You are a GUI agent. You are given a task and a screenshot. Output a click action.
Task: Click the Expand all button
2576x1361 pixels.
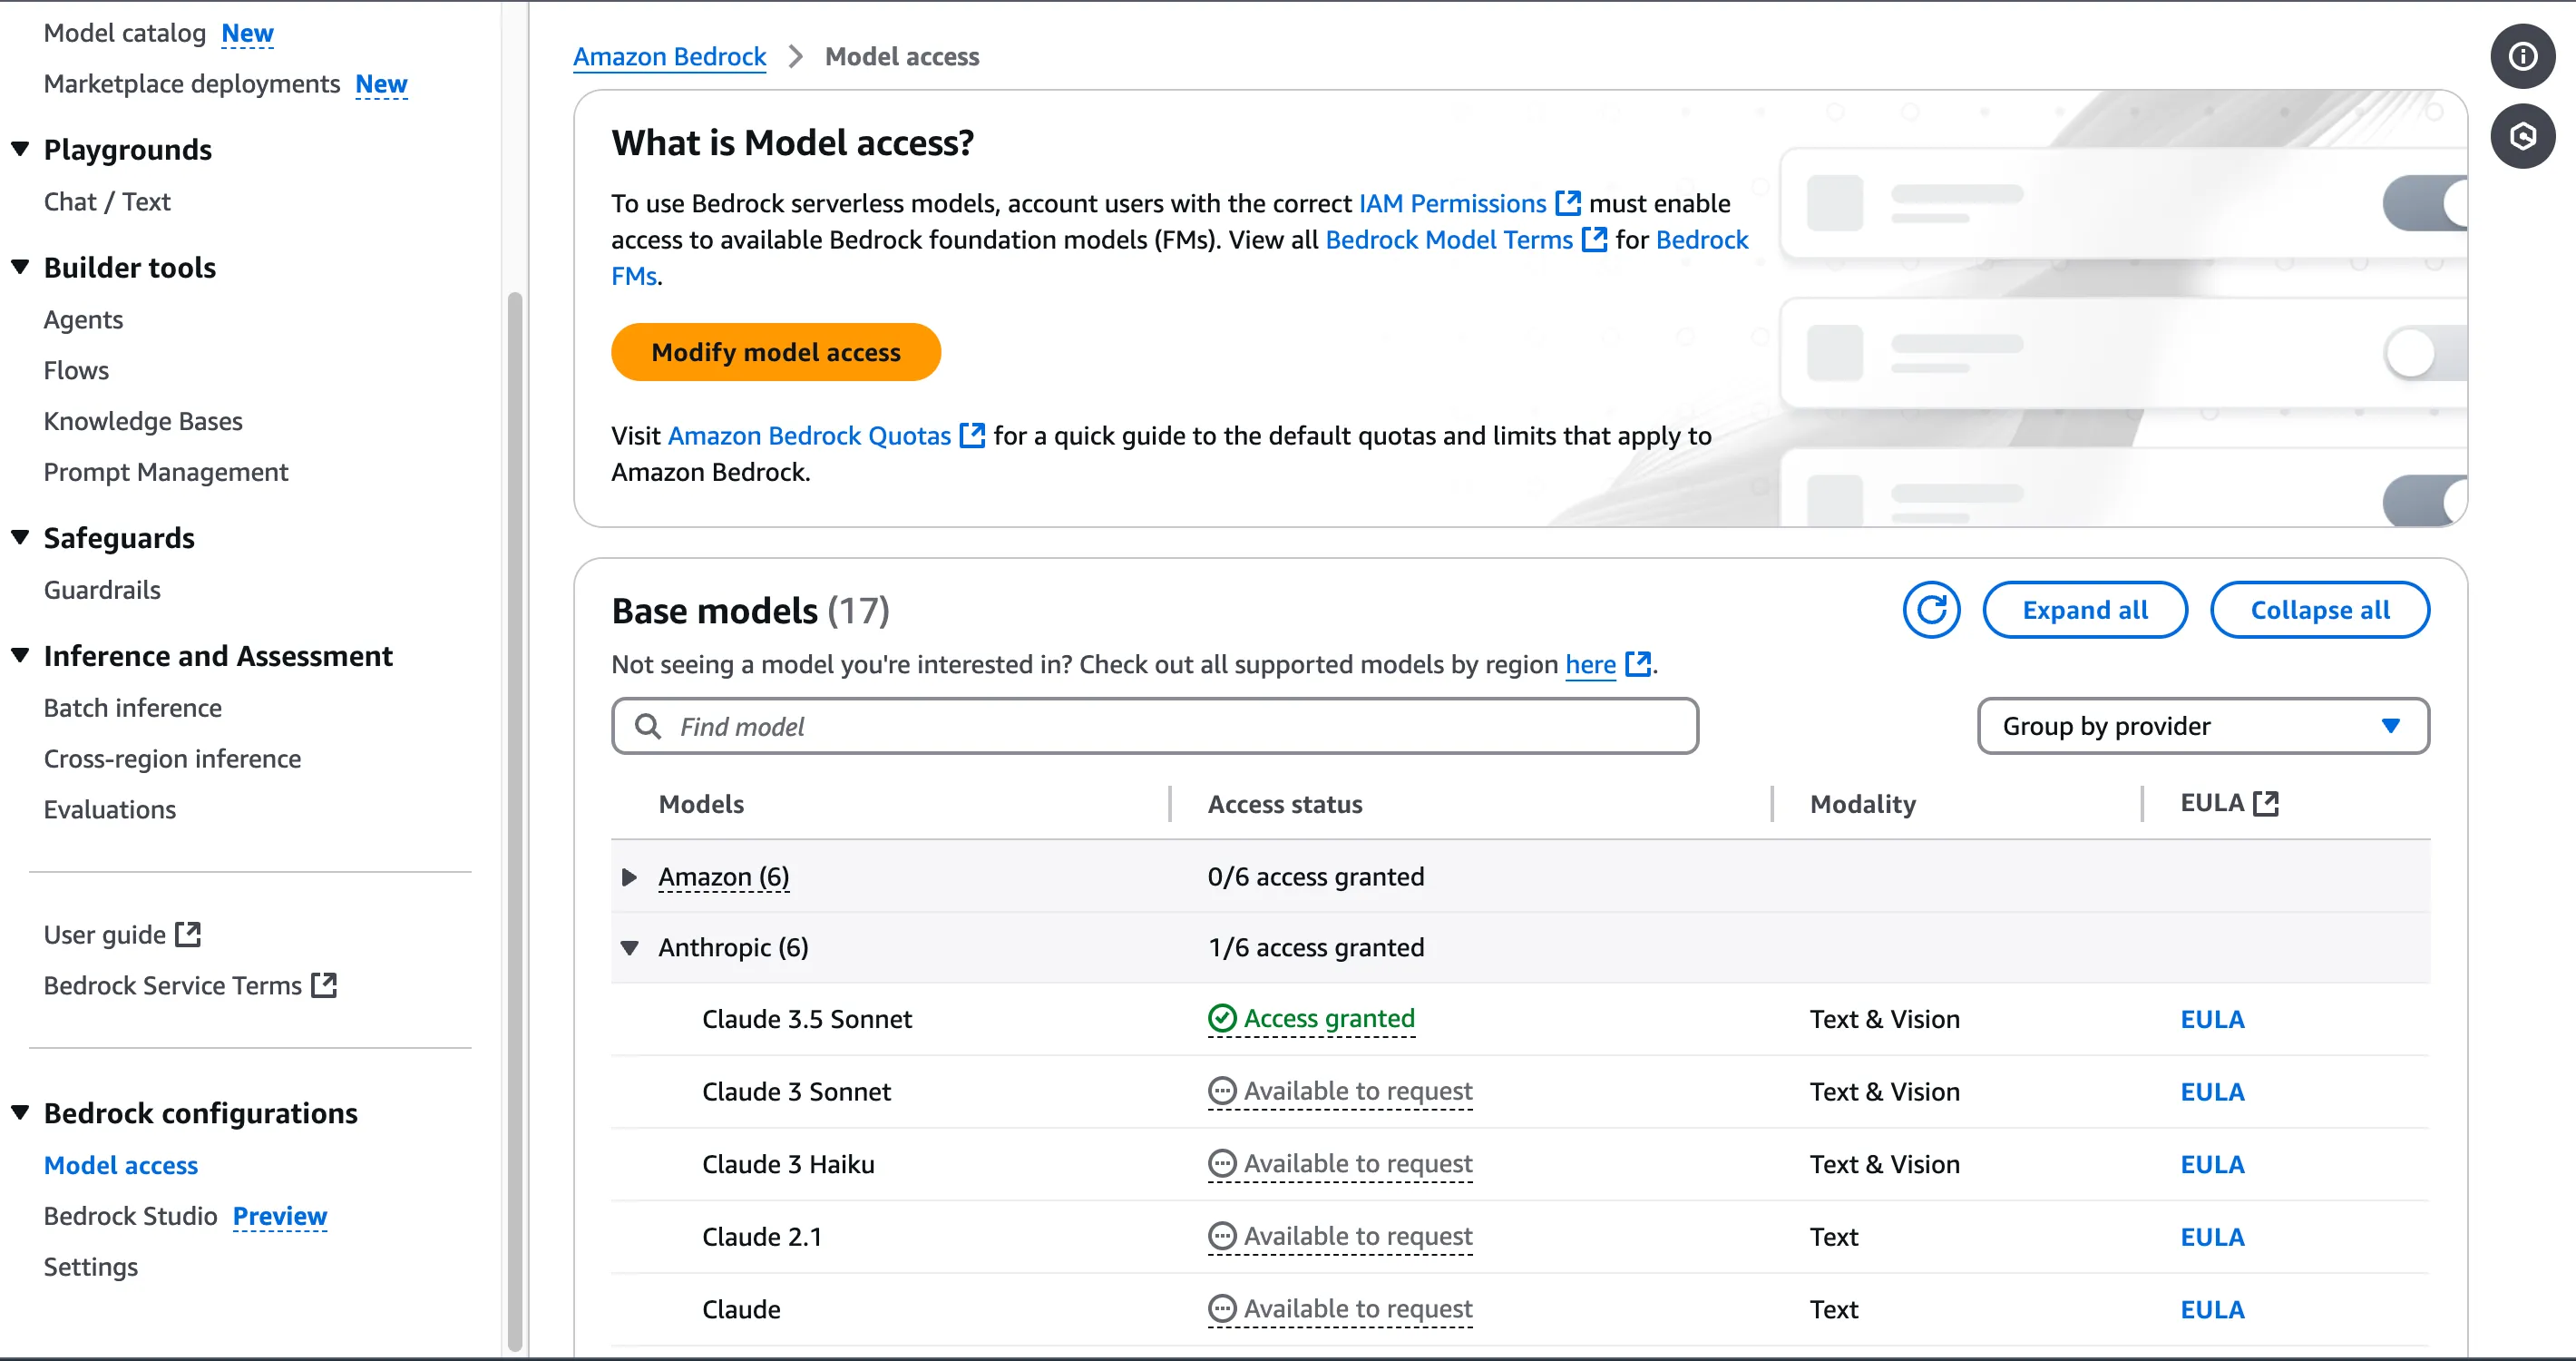pyautogui.click(x=2084, y=610)
